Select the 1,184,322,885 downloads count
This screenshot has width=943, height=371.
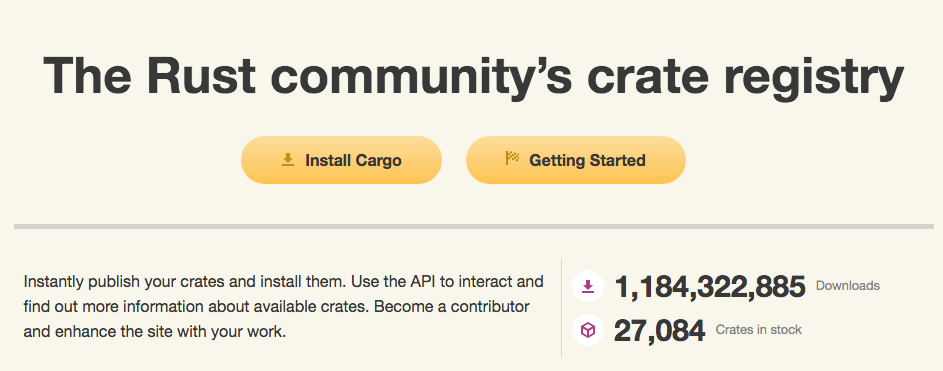coord(710,287)
